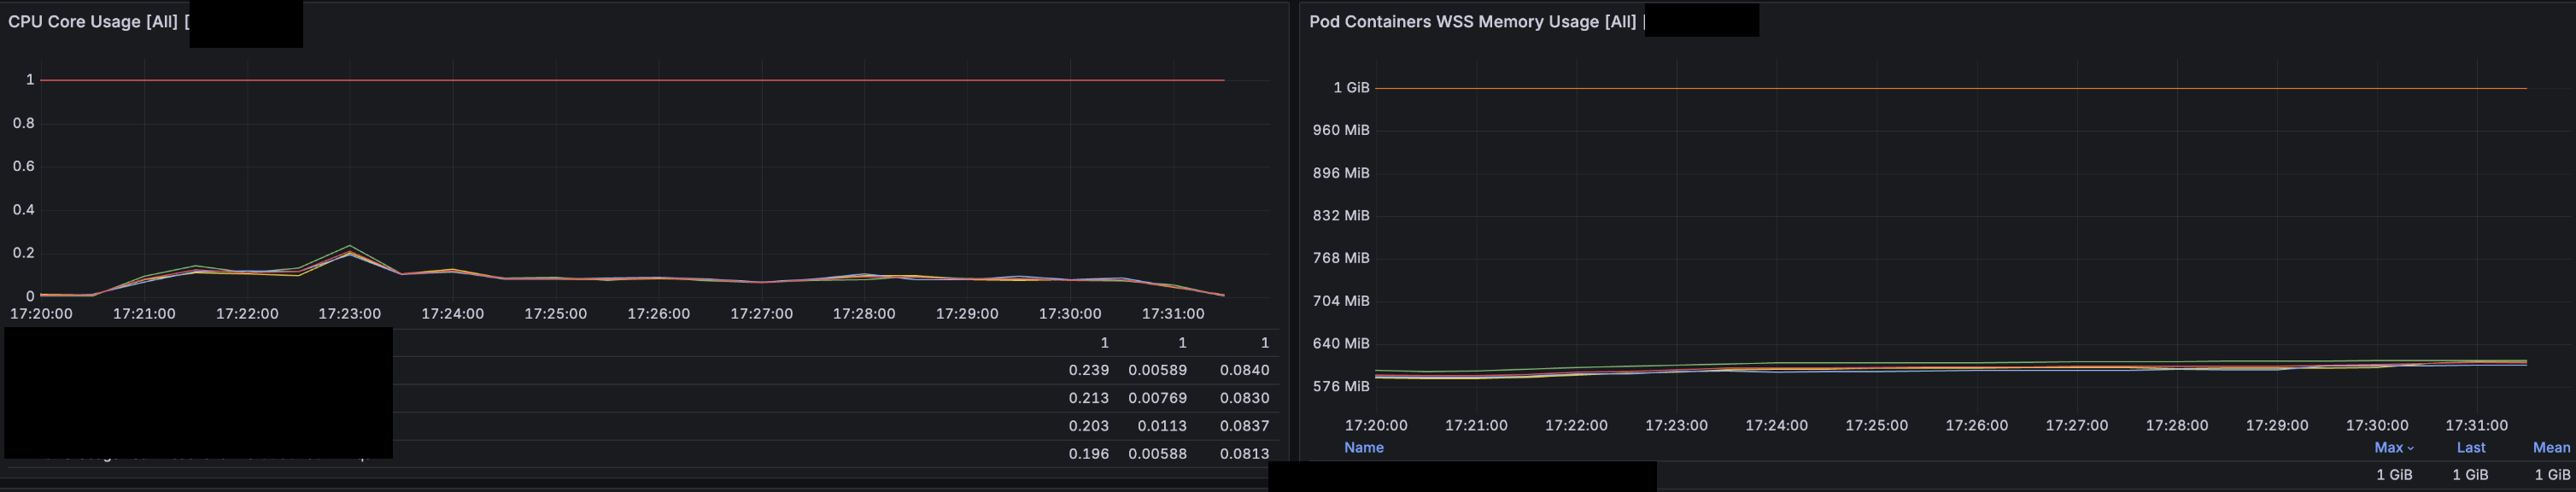This screenshot has height=492, width=2576.
Task: Open the CPU Core Usage panel title menu
Action: tap(93, 22)
